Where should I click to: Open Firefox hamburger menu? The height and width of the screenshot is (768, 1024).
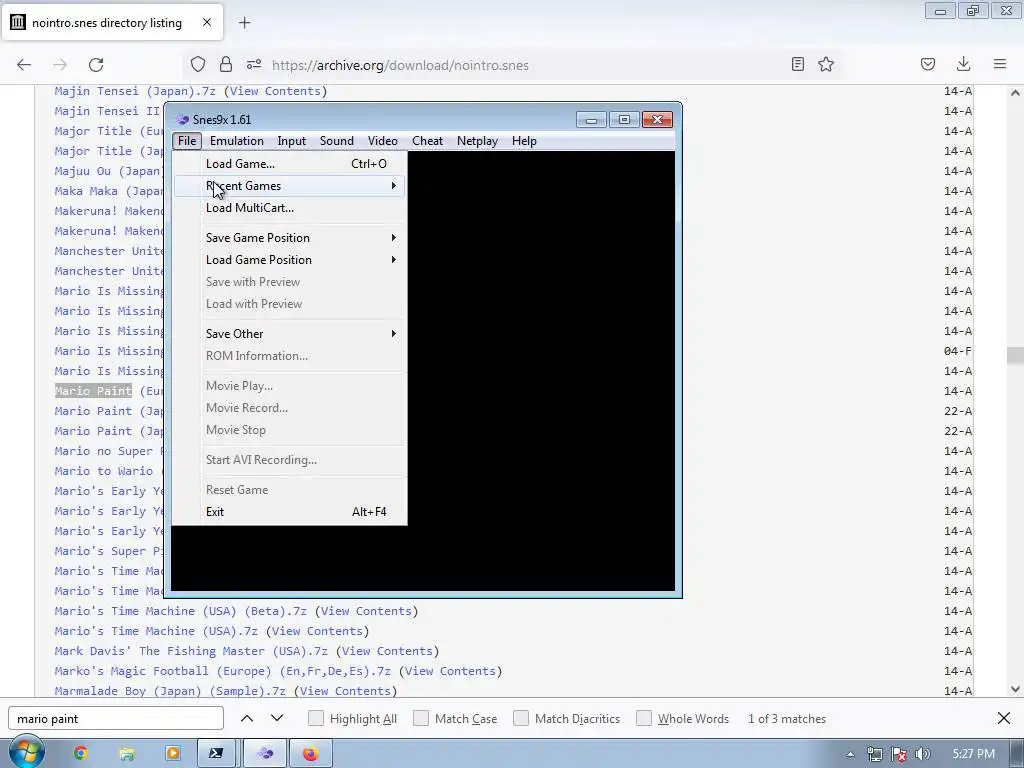pyautogui.click(x=1000, y=64)
